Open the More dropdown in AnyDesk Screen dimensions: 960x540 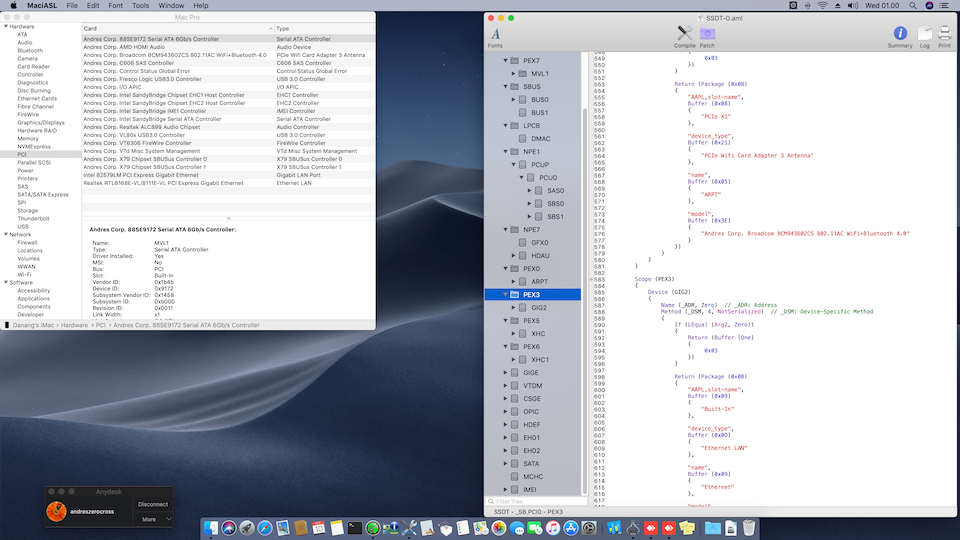click(x=153, y=519)
